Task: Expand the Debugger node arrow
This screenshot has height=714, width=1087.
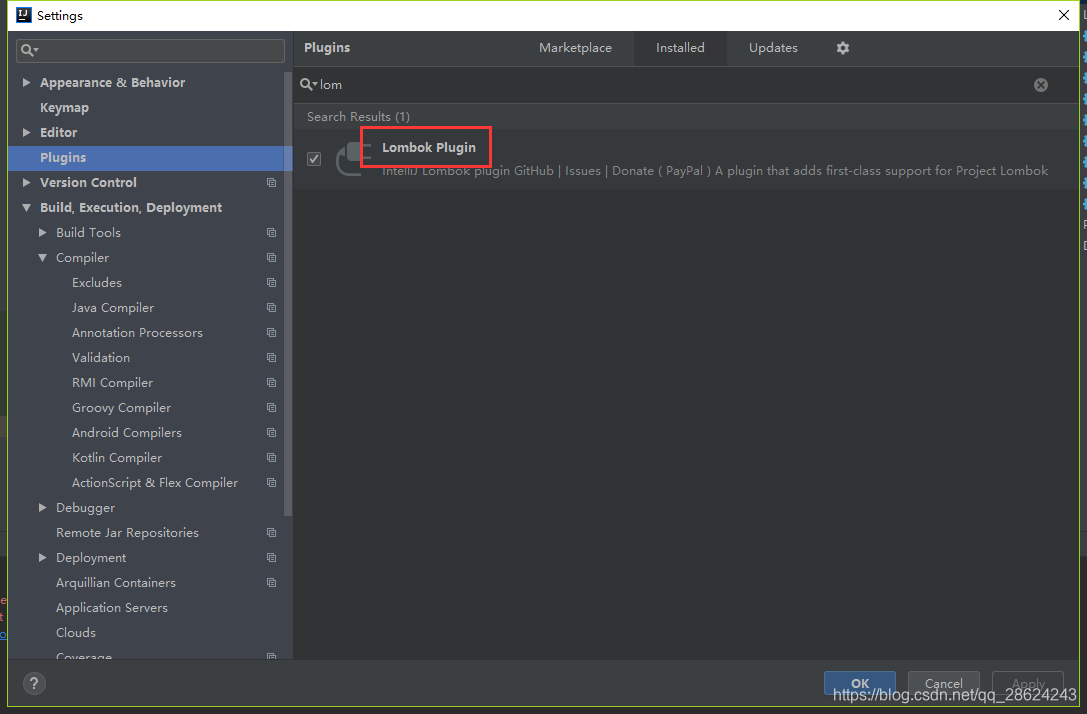Action: click(x=42, y=507)
